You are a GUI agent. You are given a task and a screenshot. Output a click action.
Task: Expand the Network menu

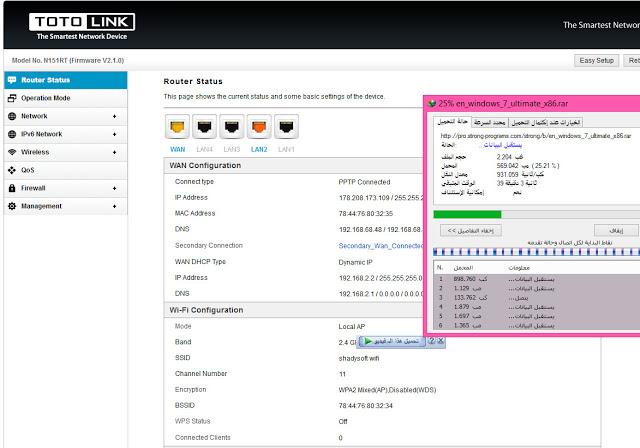tap(66, 116)
